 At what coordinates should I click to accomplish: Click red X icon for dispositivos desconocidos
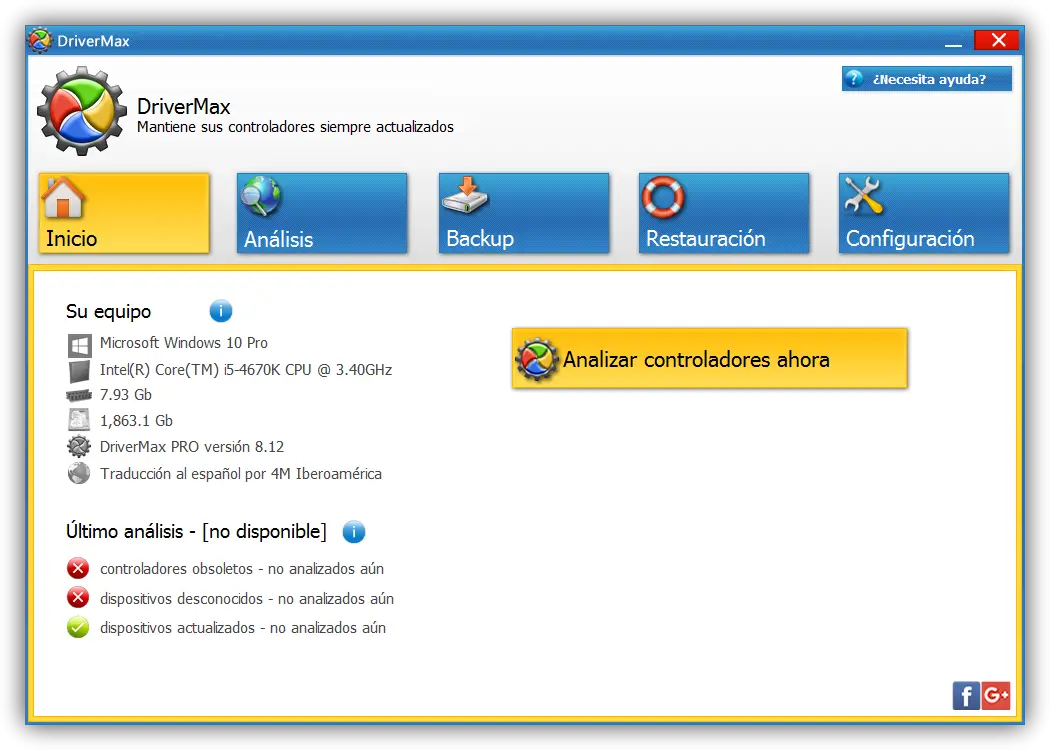(78, 597)
